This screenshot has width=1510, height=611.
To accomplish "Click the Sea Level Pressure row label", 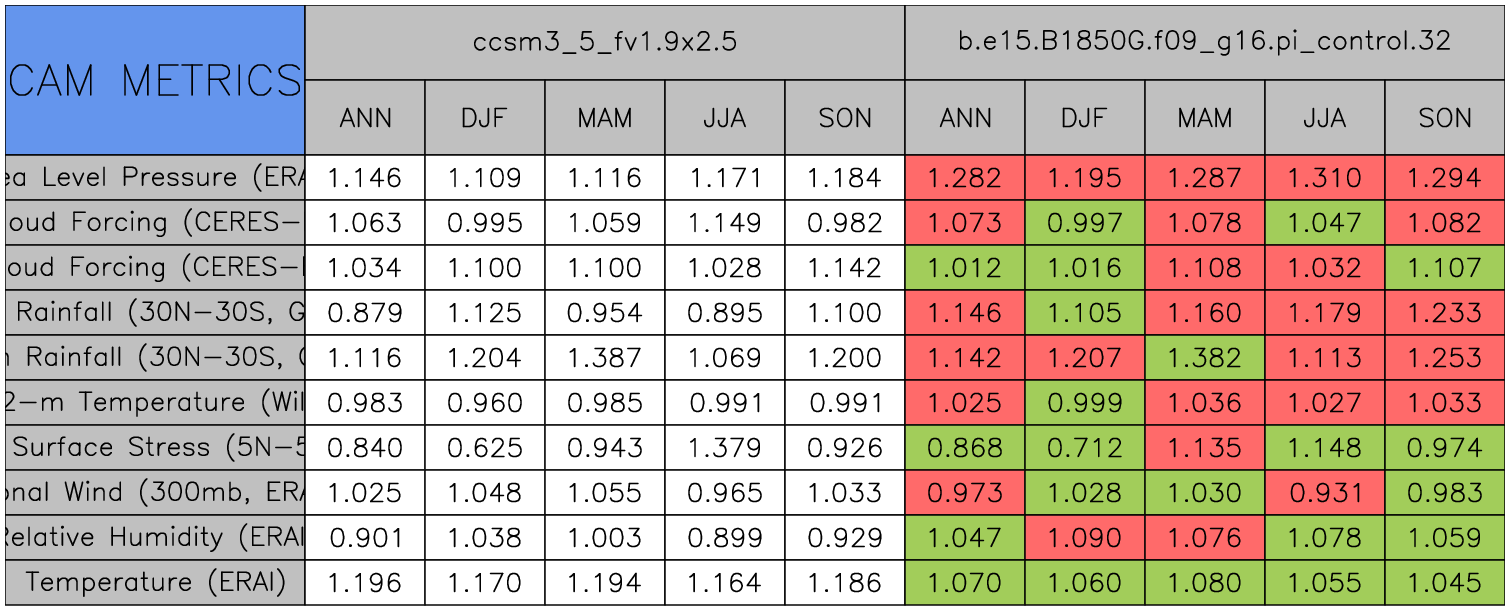I will click(155, 178).
